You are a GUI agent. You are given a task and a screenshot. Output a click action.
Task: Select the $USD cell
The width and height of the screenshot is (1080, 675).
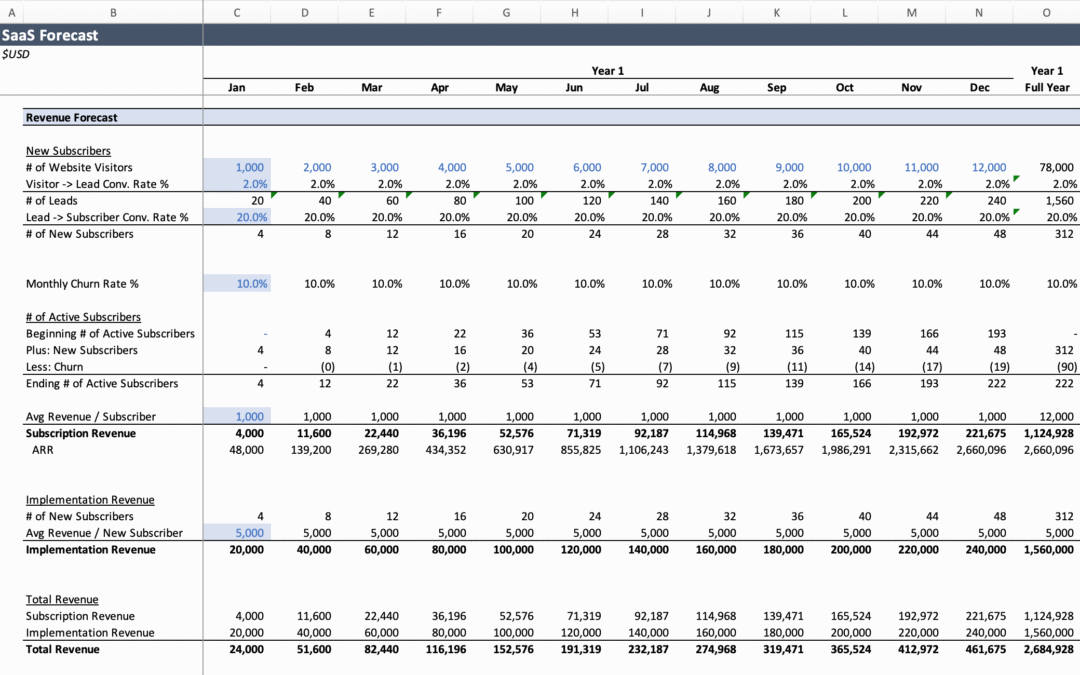[16, 54]
